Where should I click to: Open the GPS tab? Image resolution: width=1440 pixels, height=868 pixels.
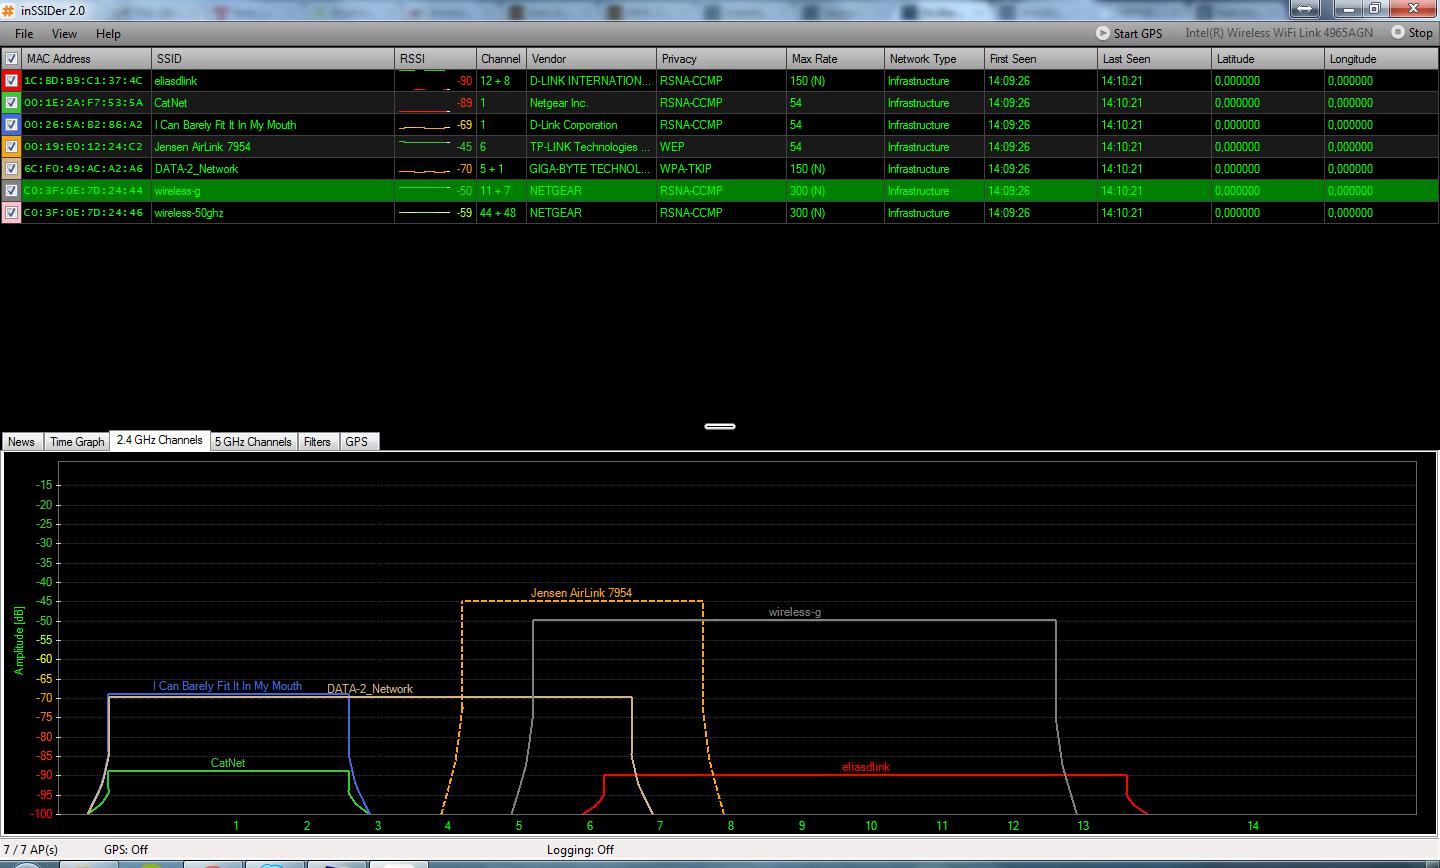point(357,441)
